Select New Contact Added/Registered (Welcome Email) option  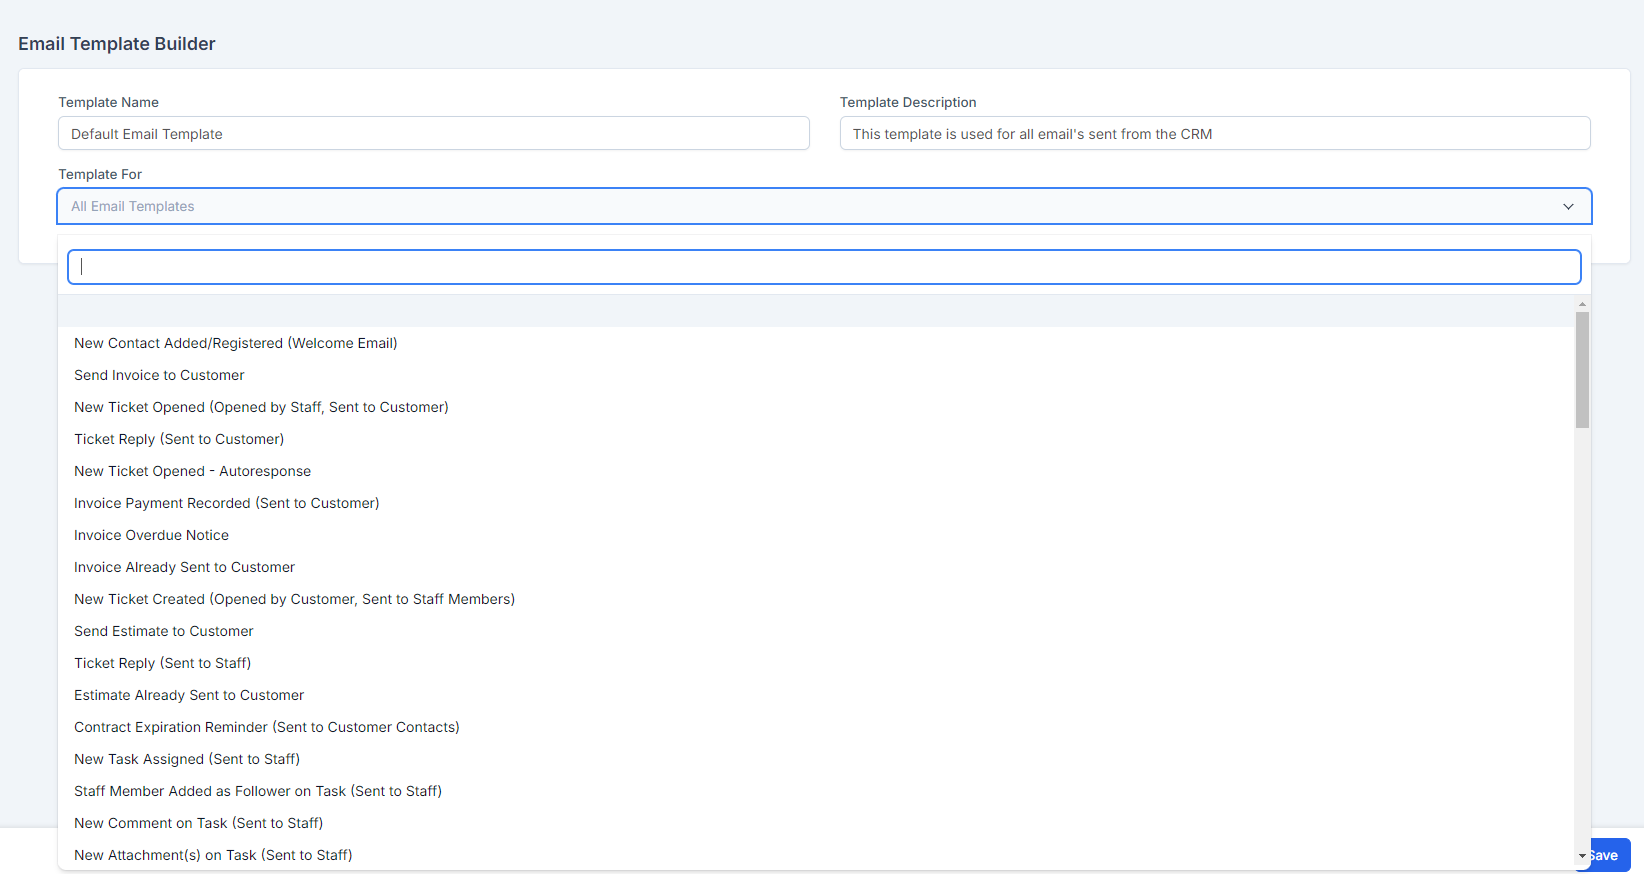coord(236,343)
